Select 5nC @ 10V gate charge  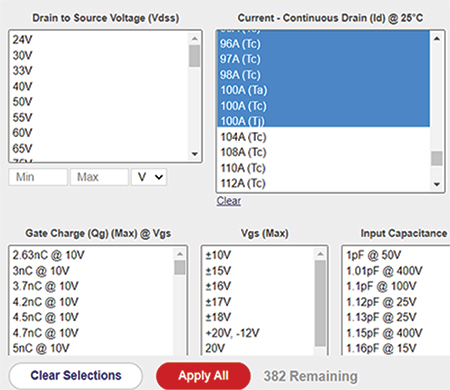tap(92, 348)
